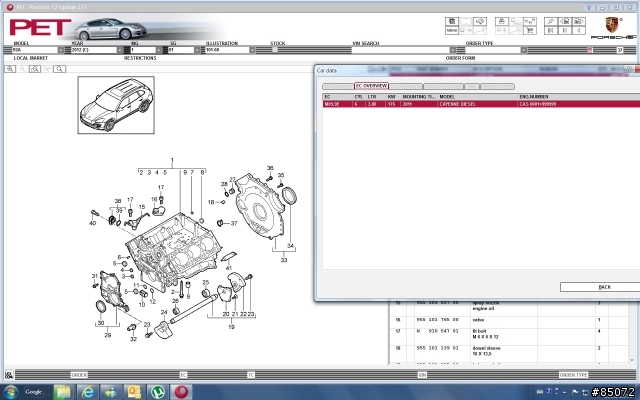Click the Cayenne thumbnail image above the diagram
640x400 pixels.
point(116,105)
